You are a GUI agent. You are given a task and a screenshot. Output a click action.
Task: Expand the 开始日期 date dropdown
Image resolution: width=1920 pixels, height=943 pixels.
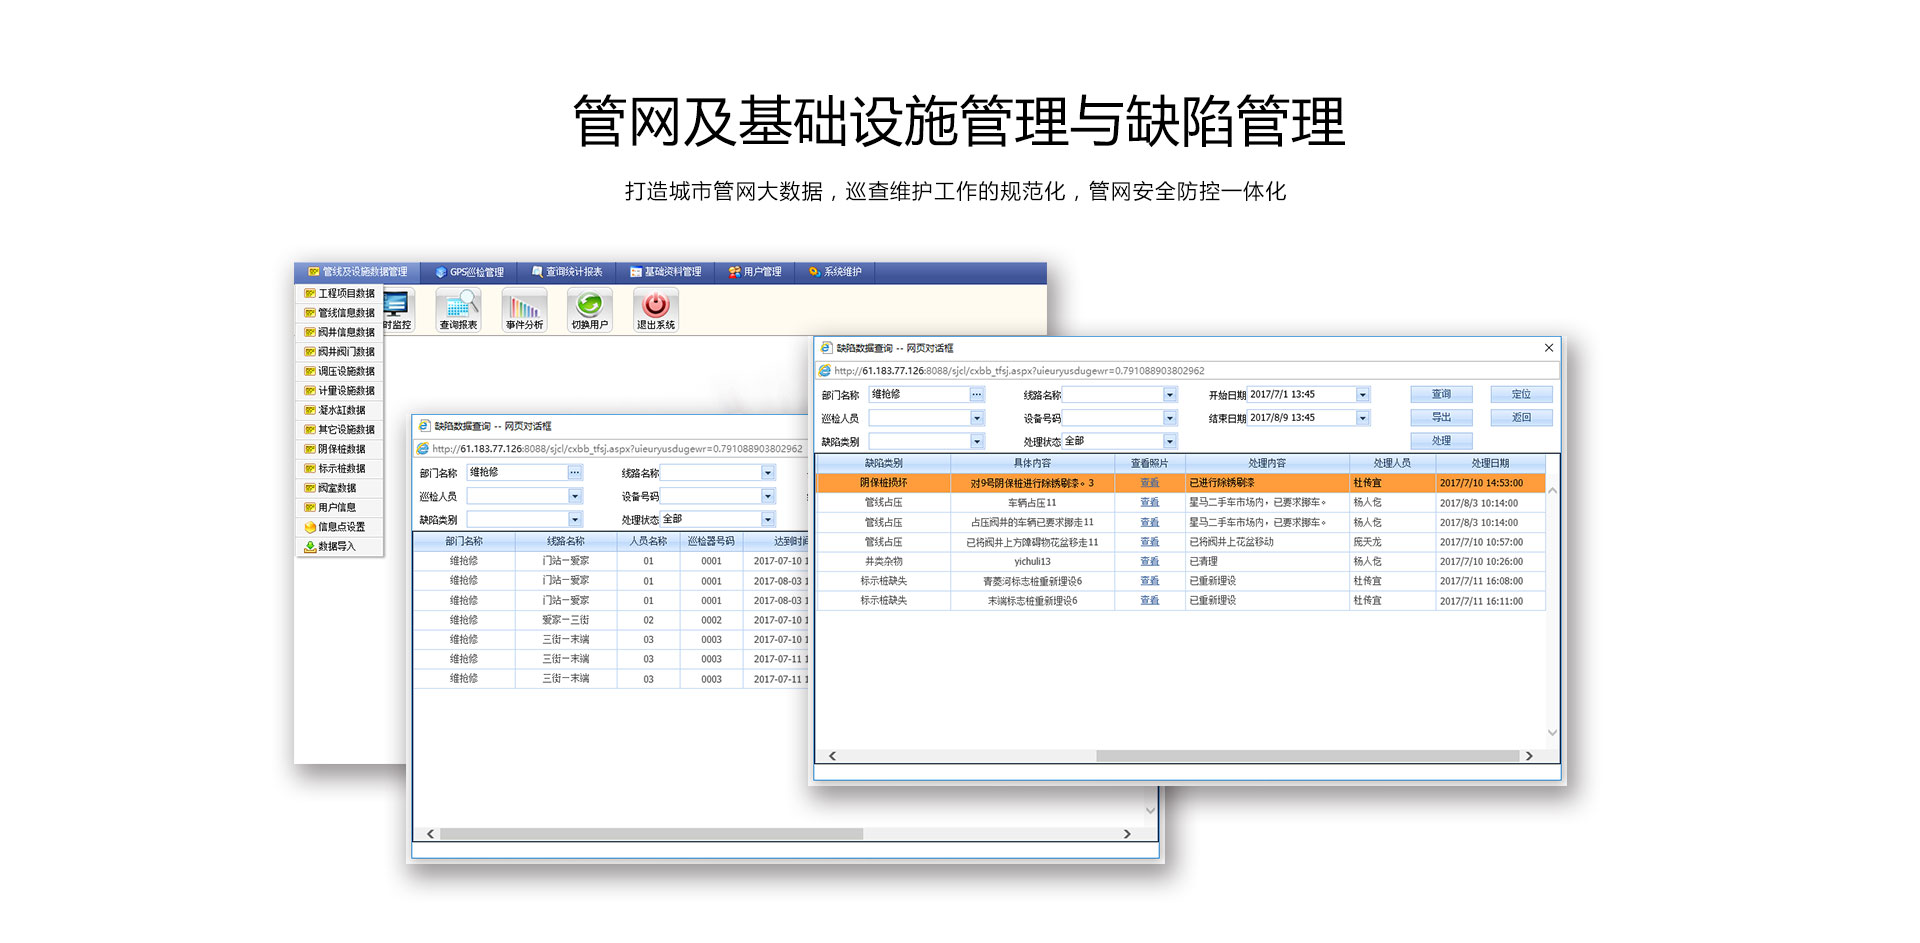click(1362, 395)
